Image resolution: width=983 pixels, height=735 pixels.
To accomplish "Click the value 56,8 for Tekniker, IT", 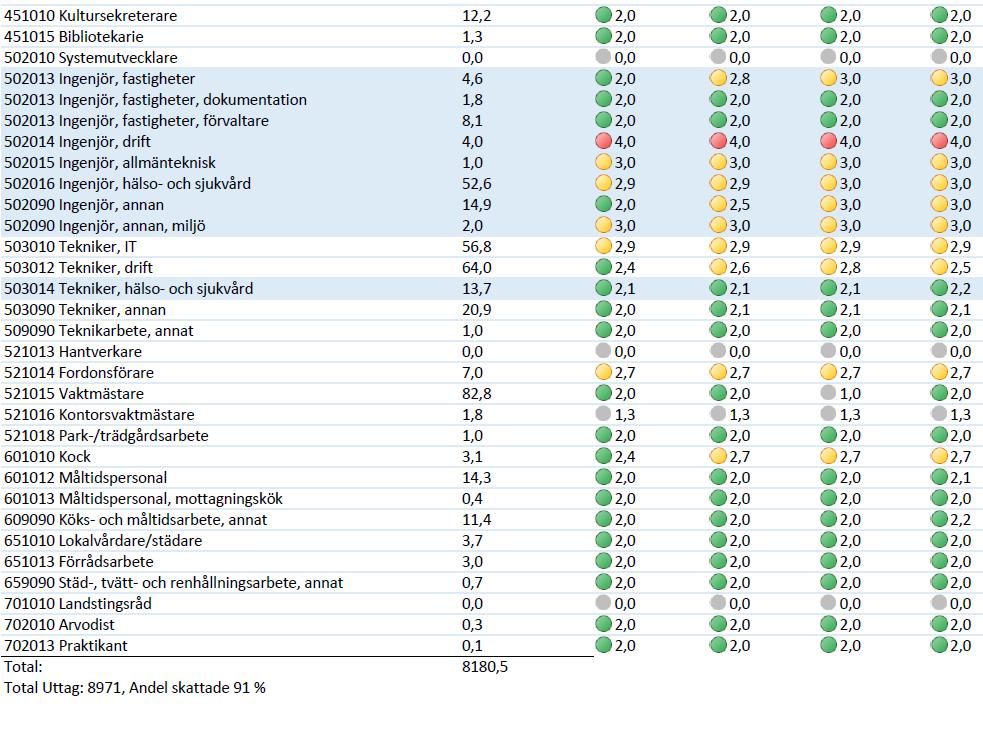I will pos(476,246).
